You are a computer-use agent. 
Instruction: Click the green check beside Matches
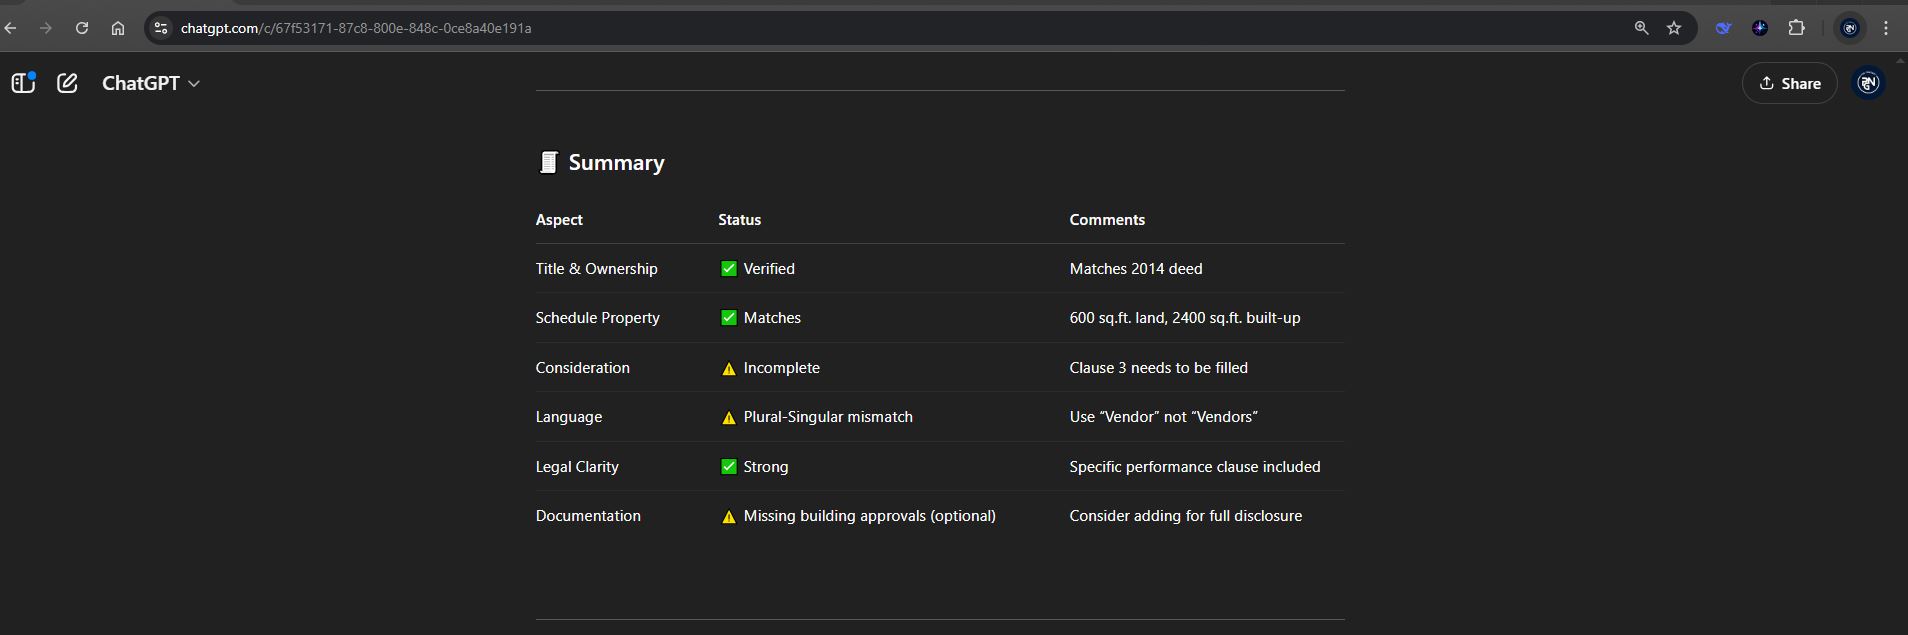729,318
